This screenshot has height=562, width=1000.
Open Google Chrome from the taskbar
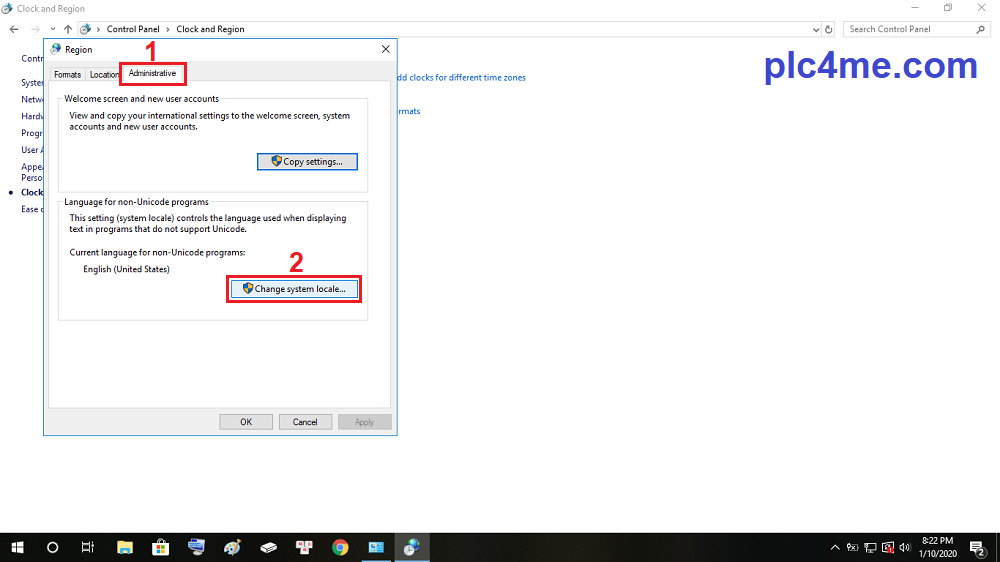340,547
